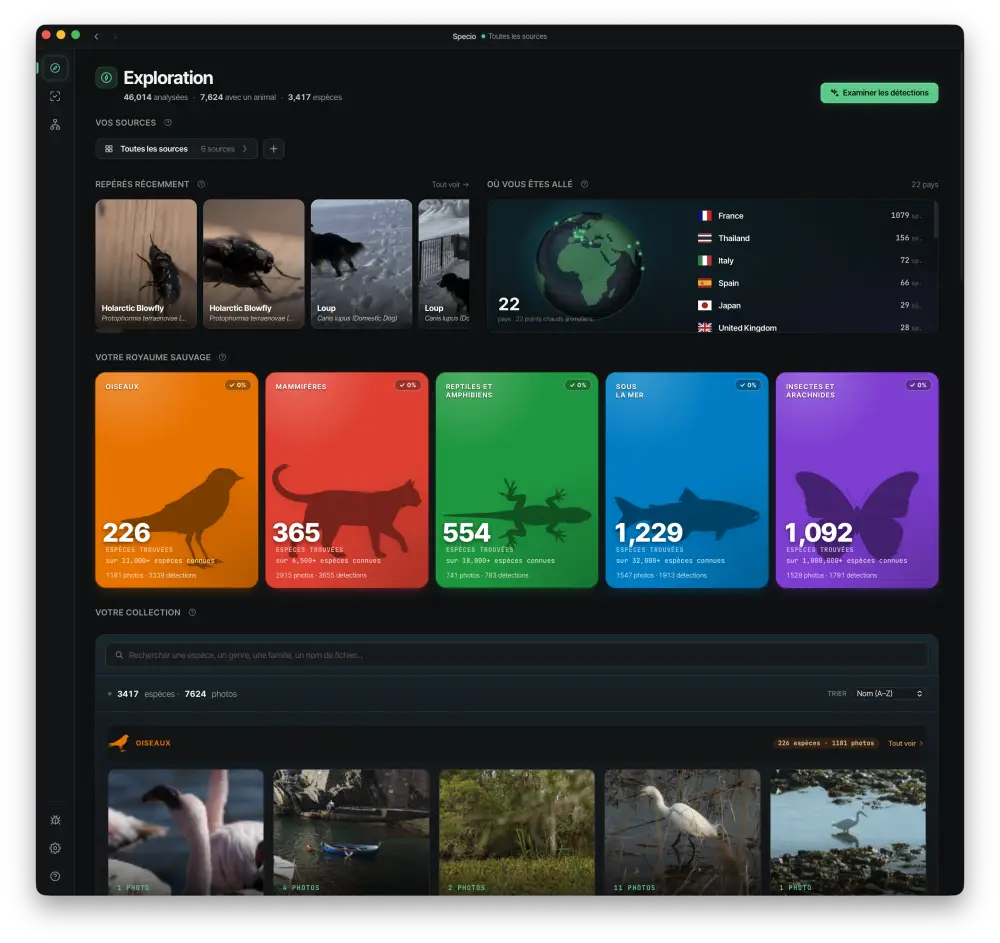1000x943 pixels.
Task: Show info for Repérés récemment section
Action: pyautogui.click(x=202, y=184)
